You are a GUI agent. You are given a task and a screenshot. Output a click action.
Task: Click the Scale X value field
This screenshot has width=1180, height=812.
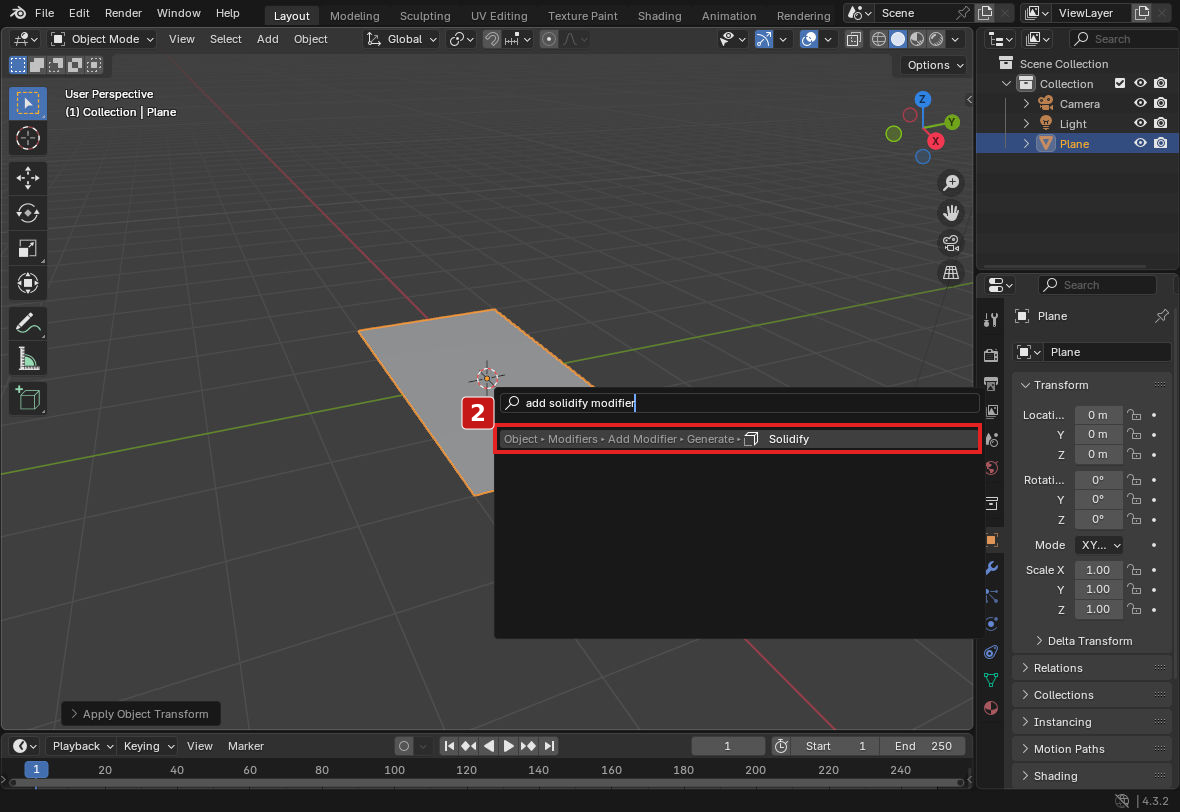[x=1098, y=570]
